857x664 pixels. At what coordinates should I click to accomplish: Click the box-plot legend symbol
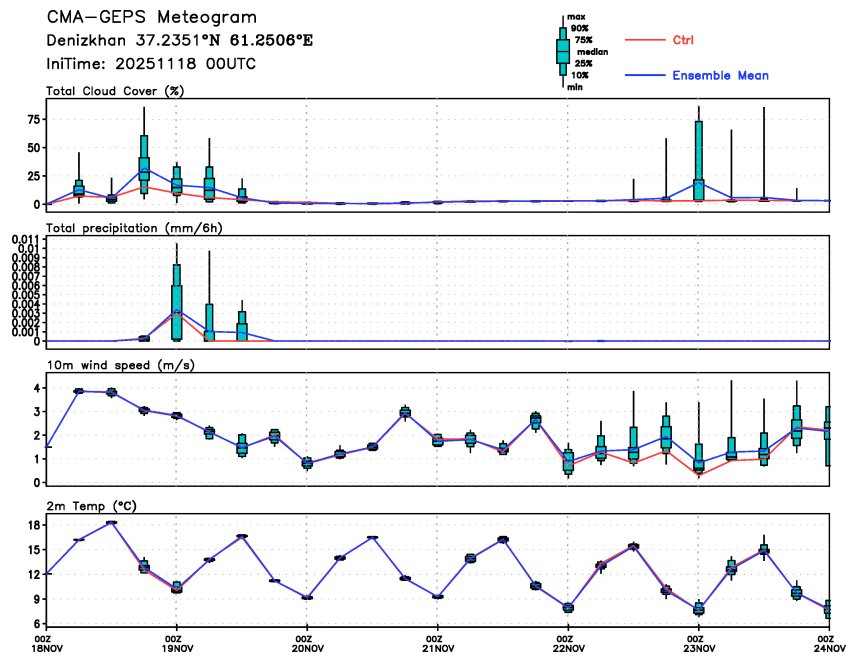(x=562, y=50)
